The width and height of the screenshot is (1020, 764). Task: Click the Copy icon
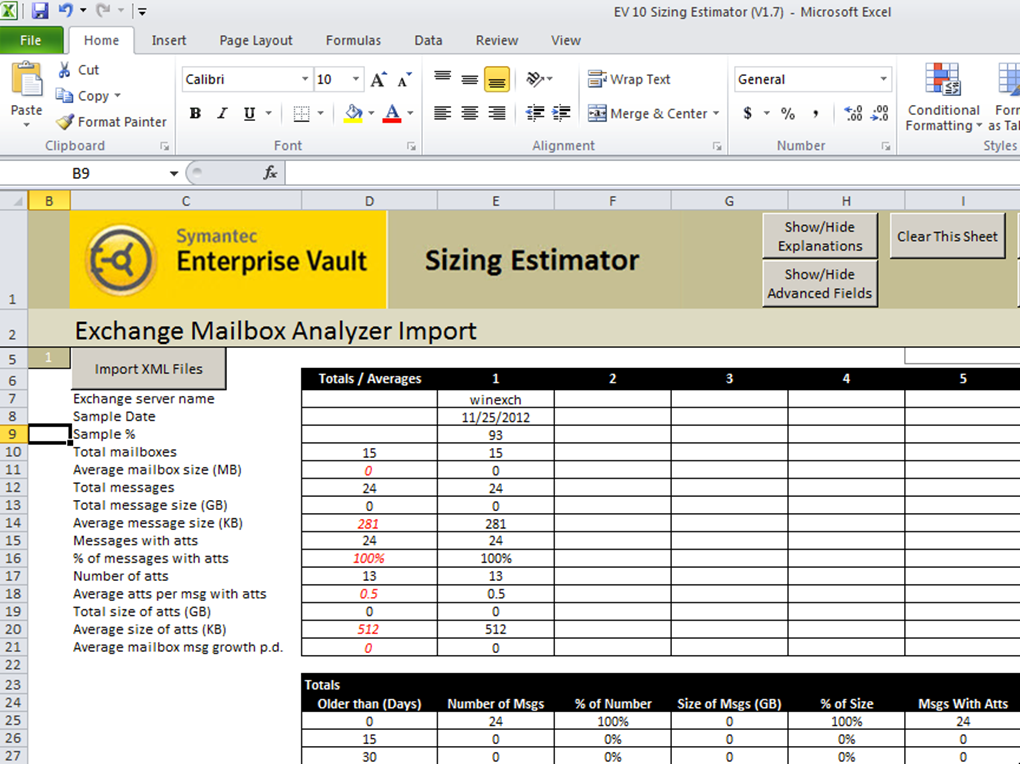[x=64, y=96]
